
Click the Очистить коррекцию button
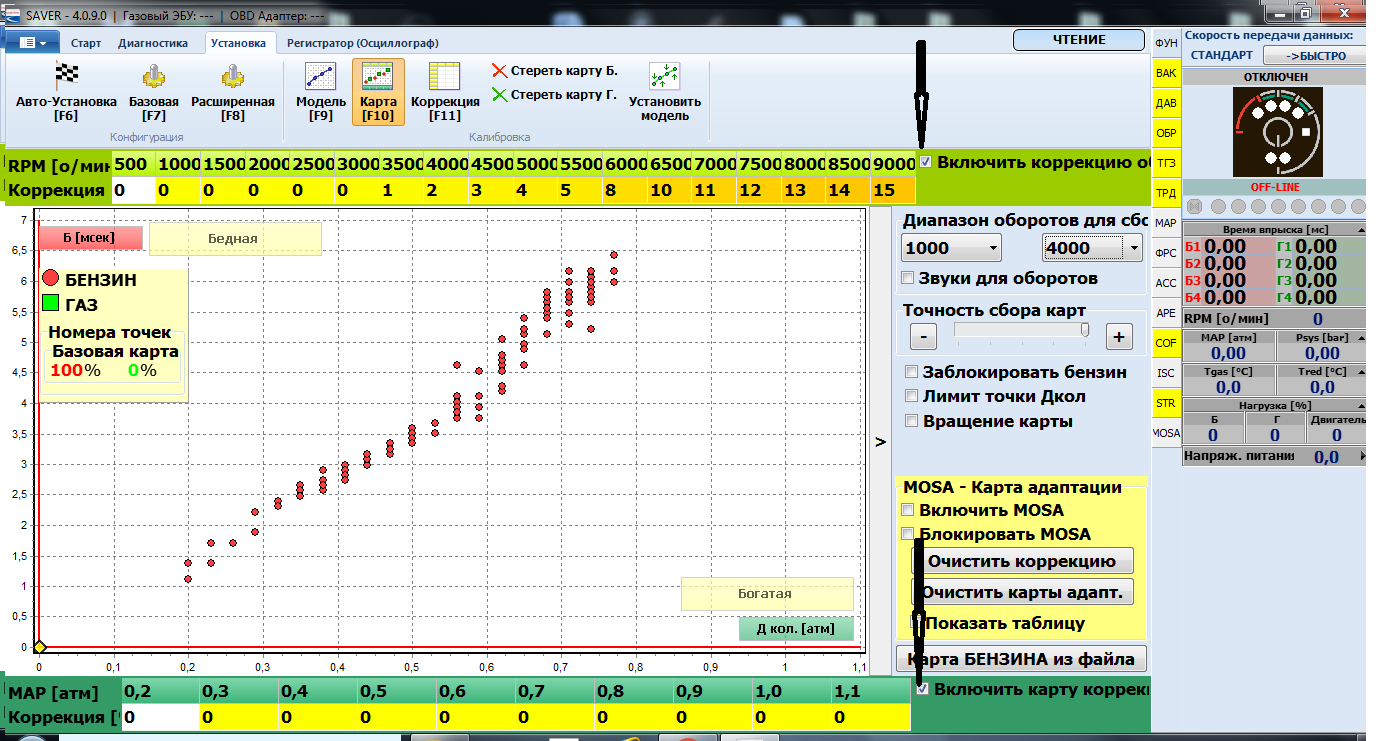1021,561
